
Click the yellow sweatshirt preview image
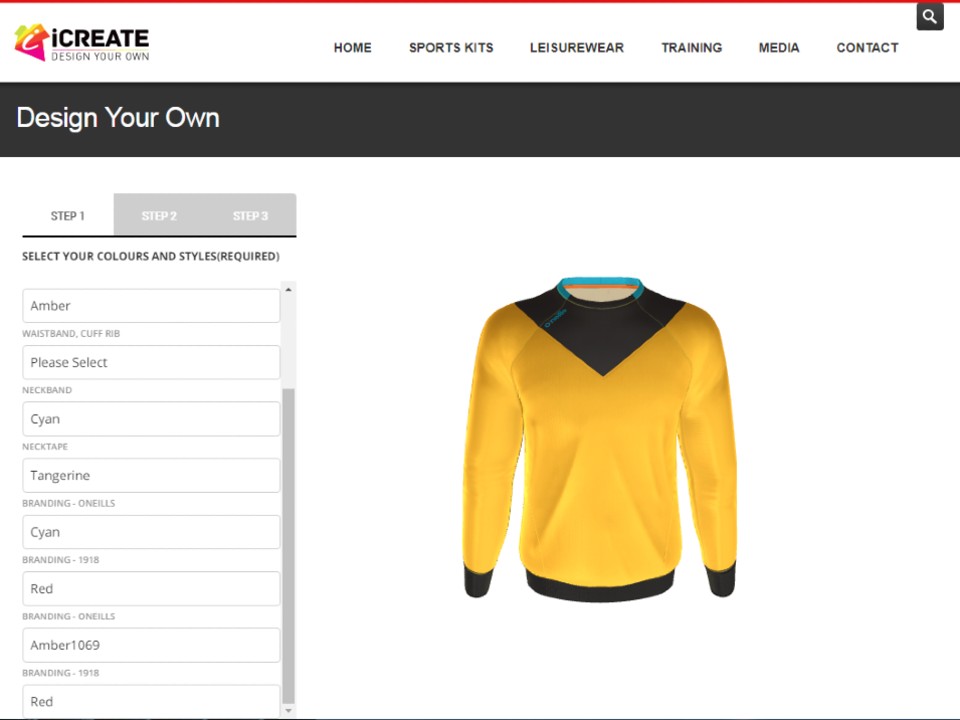point(600,440)
